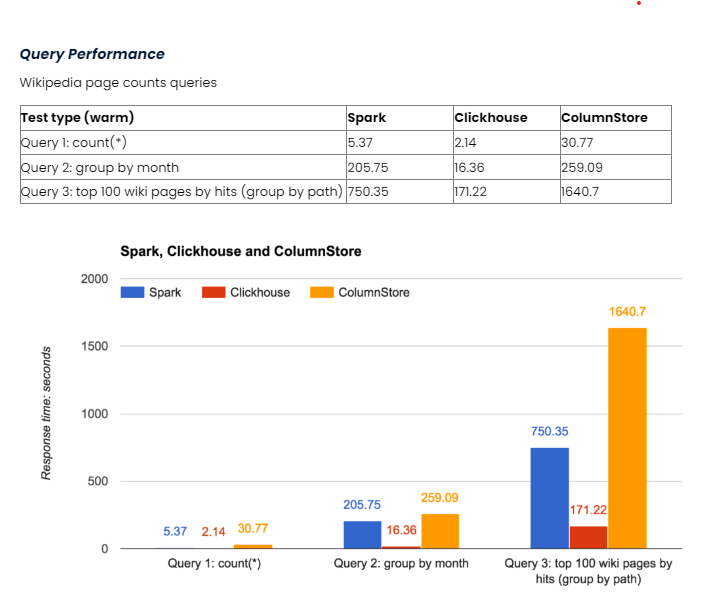The height and width of the screenshot is (592, 726).
Task: Click the small orange ColumnStore bar for Query 1
Action: (x=253, y=547)
